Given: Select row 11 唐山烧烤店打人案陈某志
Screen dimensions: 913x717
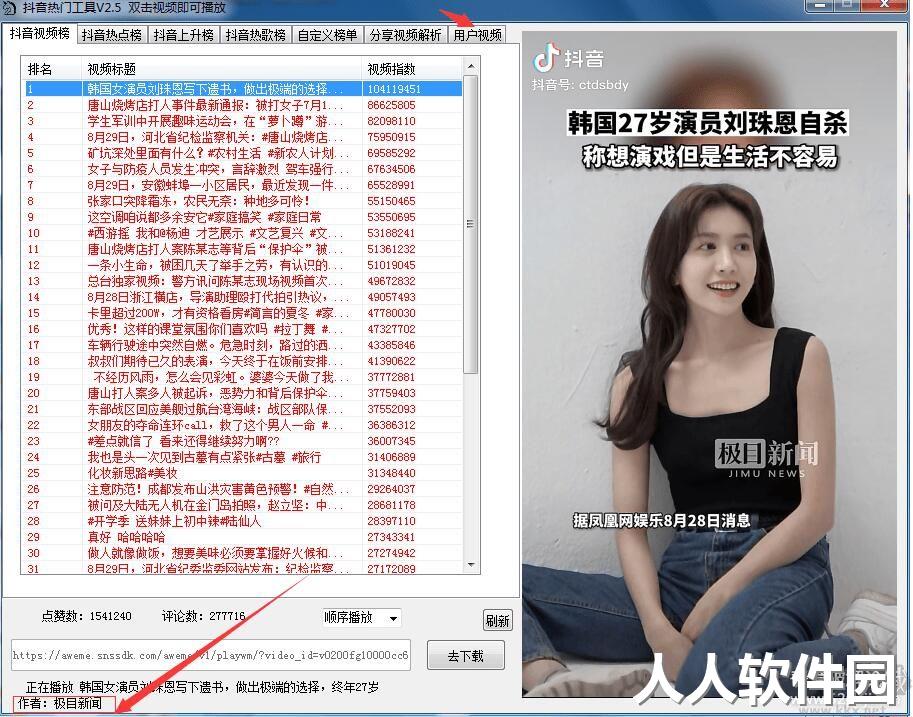Looking at the screenshot, I should (243, 249).
